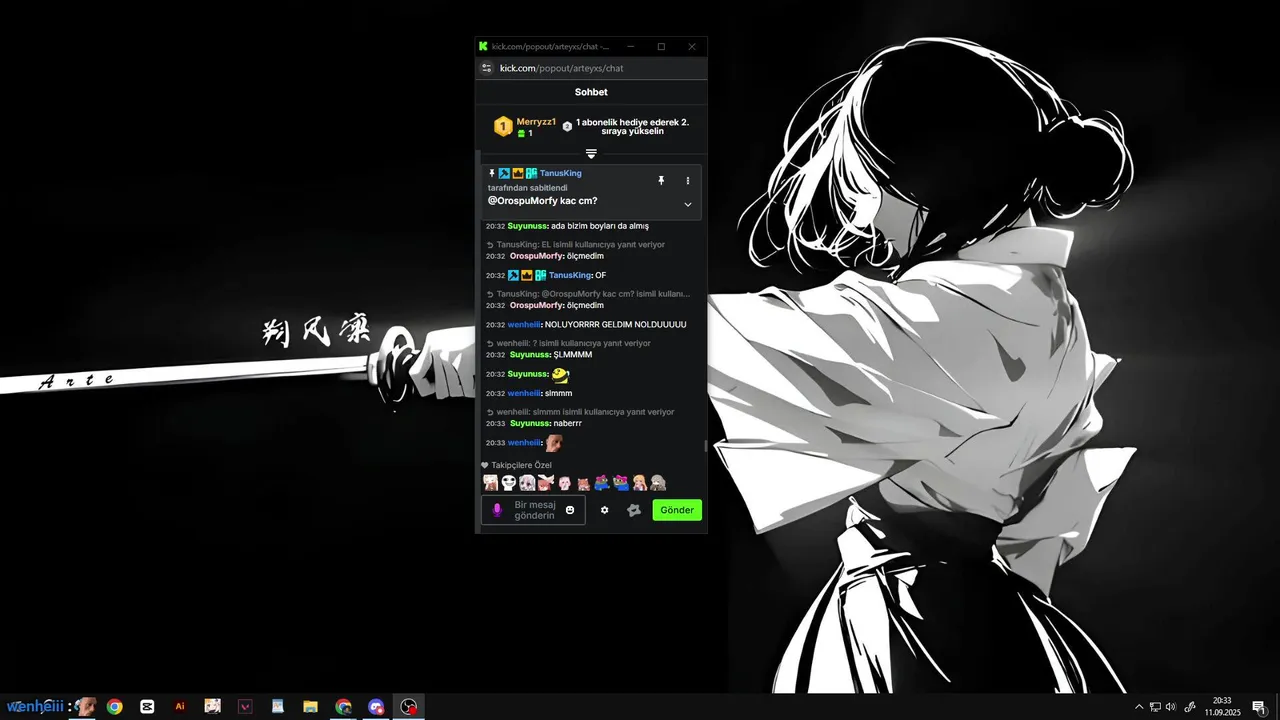Viewport: 1280px width, 720px height.
Task: Click the chat scrollbar thumb
Action: coord(705,446)
